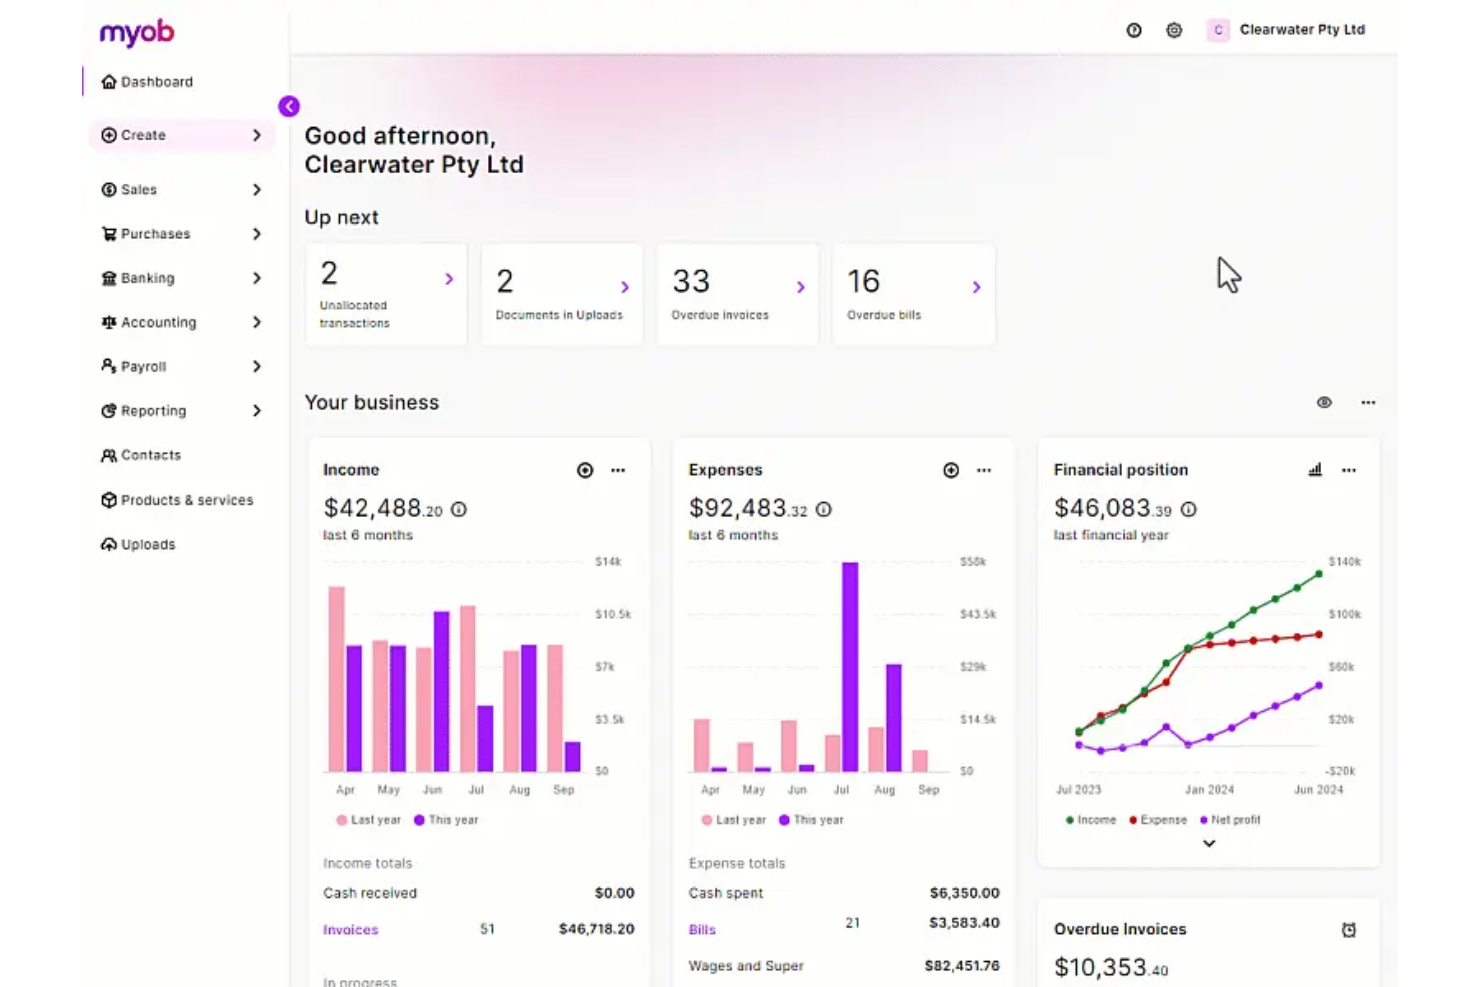Click the Contacts people icon
This screenshot has width=1480, height=987.
tap(109, 455)
